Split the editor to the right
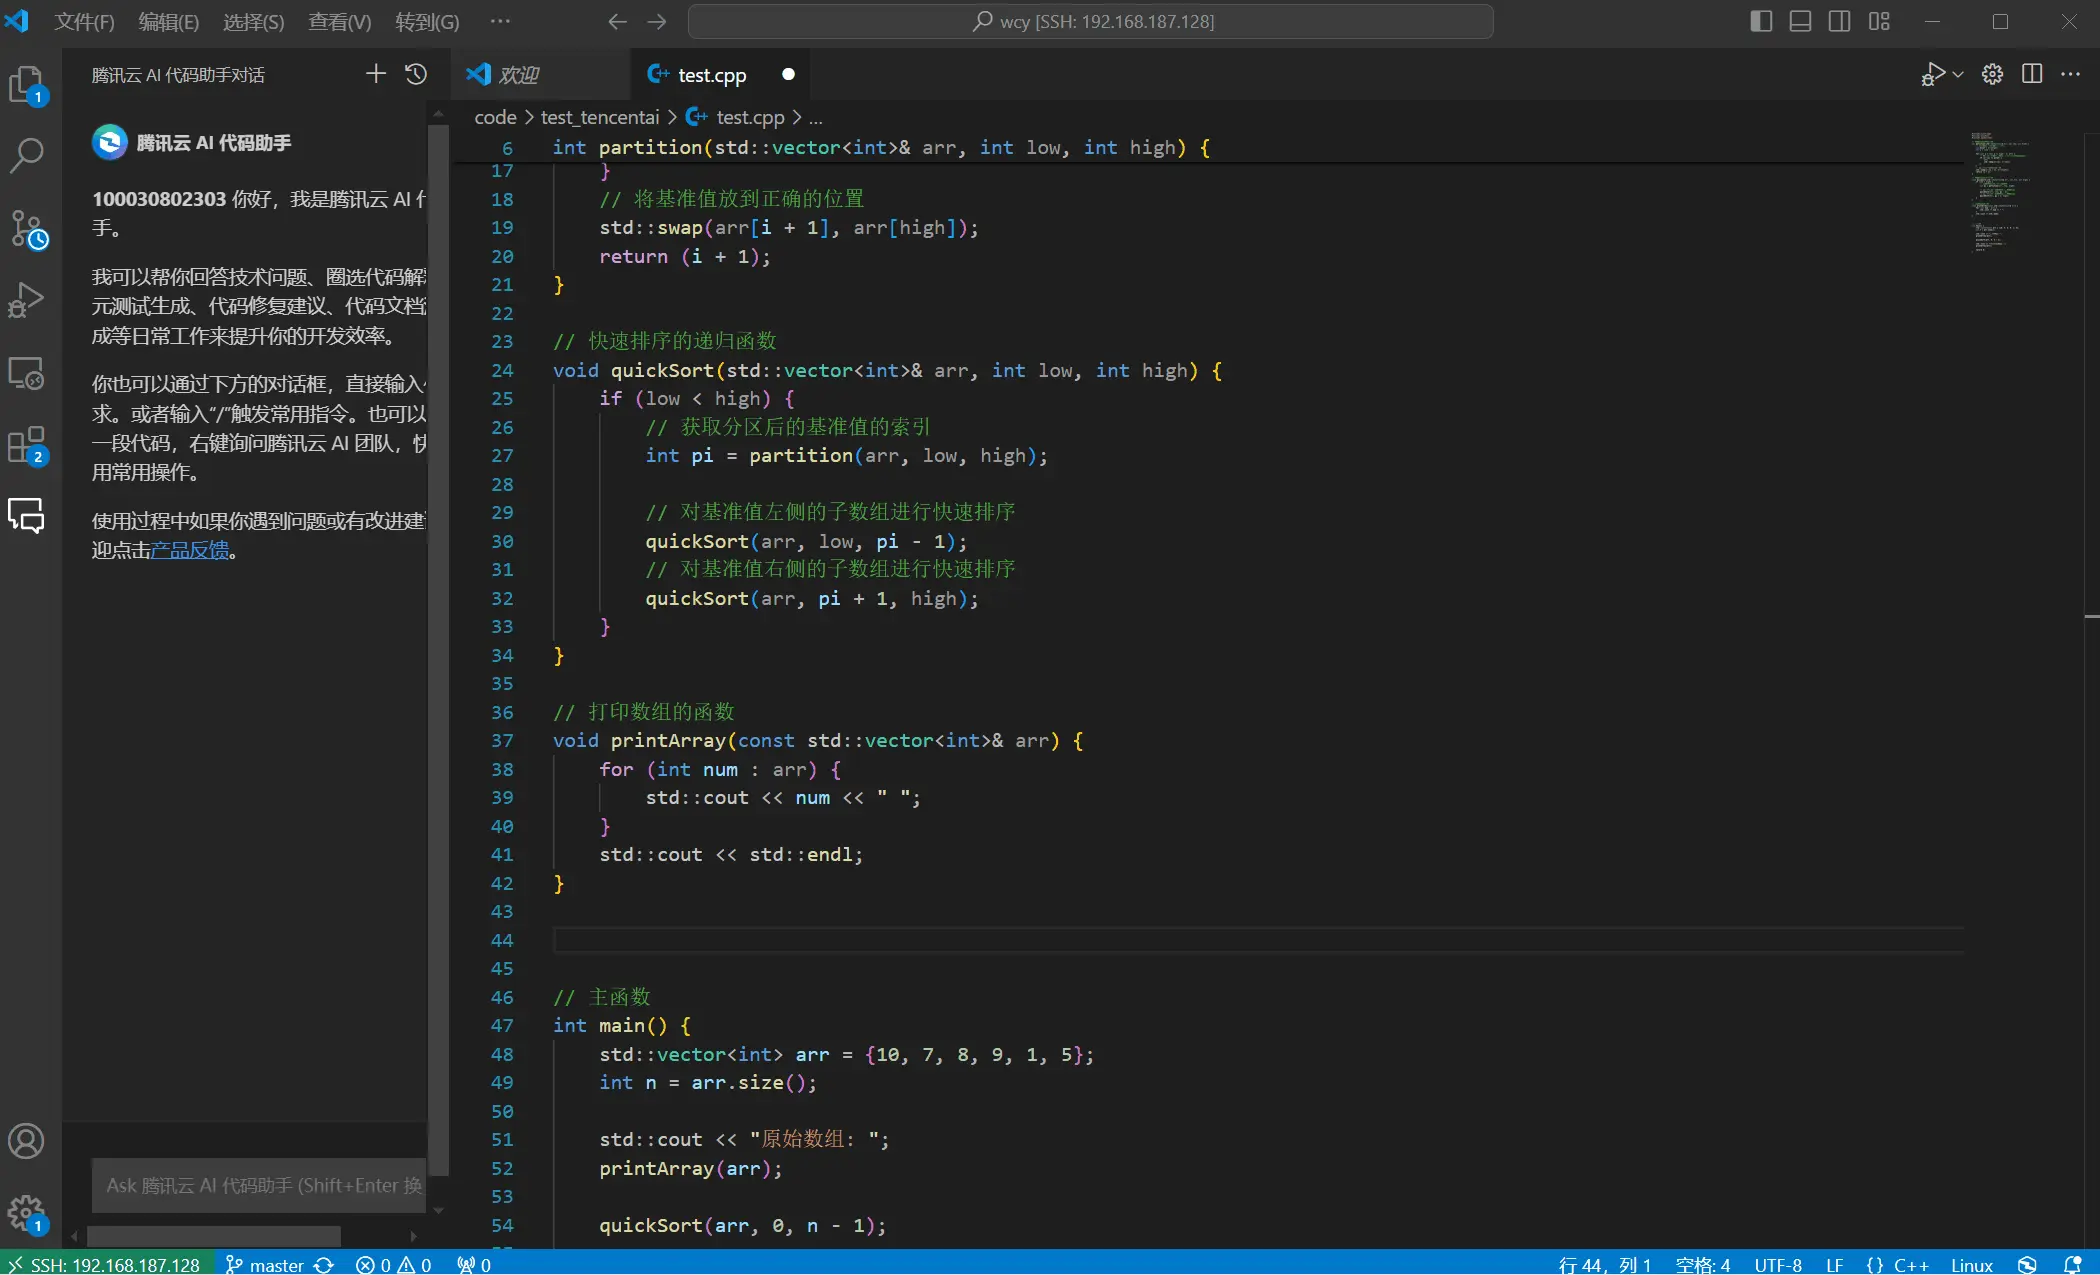Screen dimensions: 2100x1275 2032,74
